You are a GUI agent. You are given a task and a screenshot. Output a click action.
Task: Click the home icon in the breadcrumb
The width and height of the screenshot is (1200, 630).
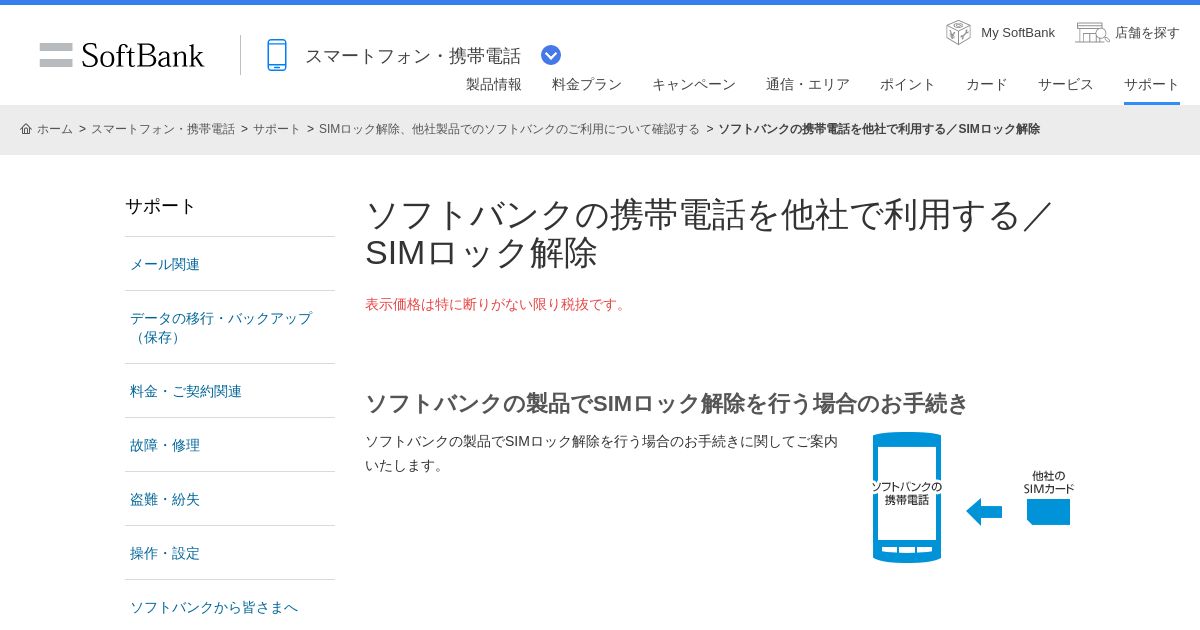click(26, 129)
